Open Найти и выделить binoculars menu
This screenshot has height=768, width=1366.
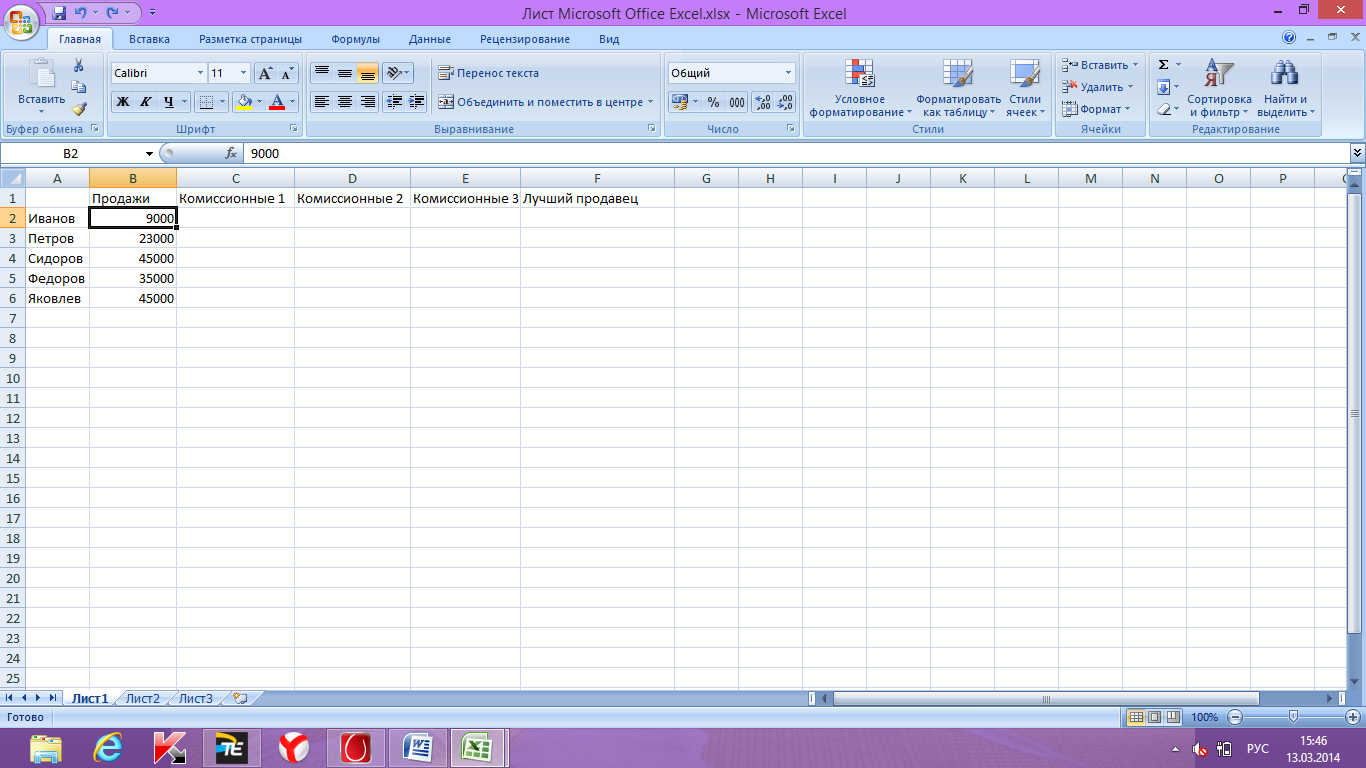(x=1285, y=88)
